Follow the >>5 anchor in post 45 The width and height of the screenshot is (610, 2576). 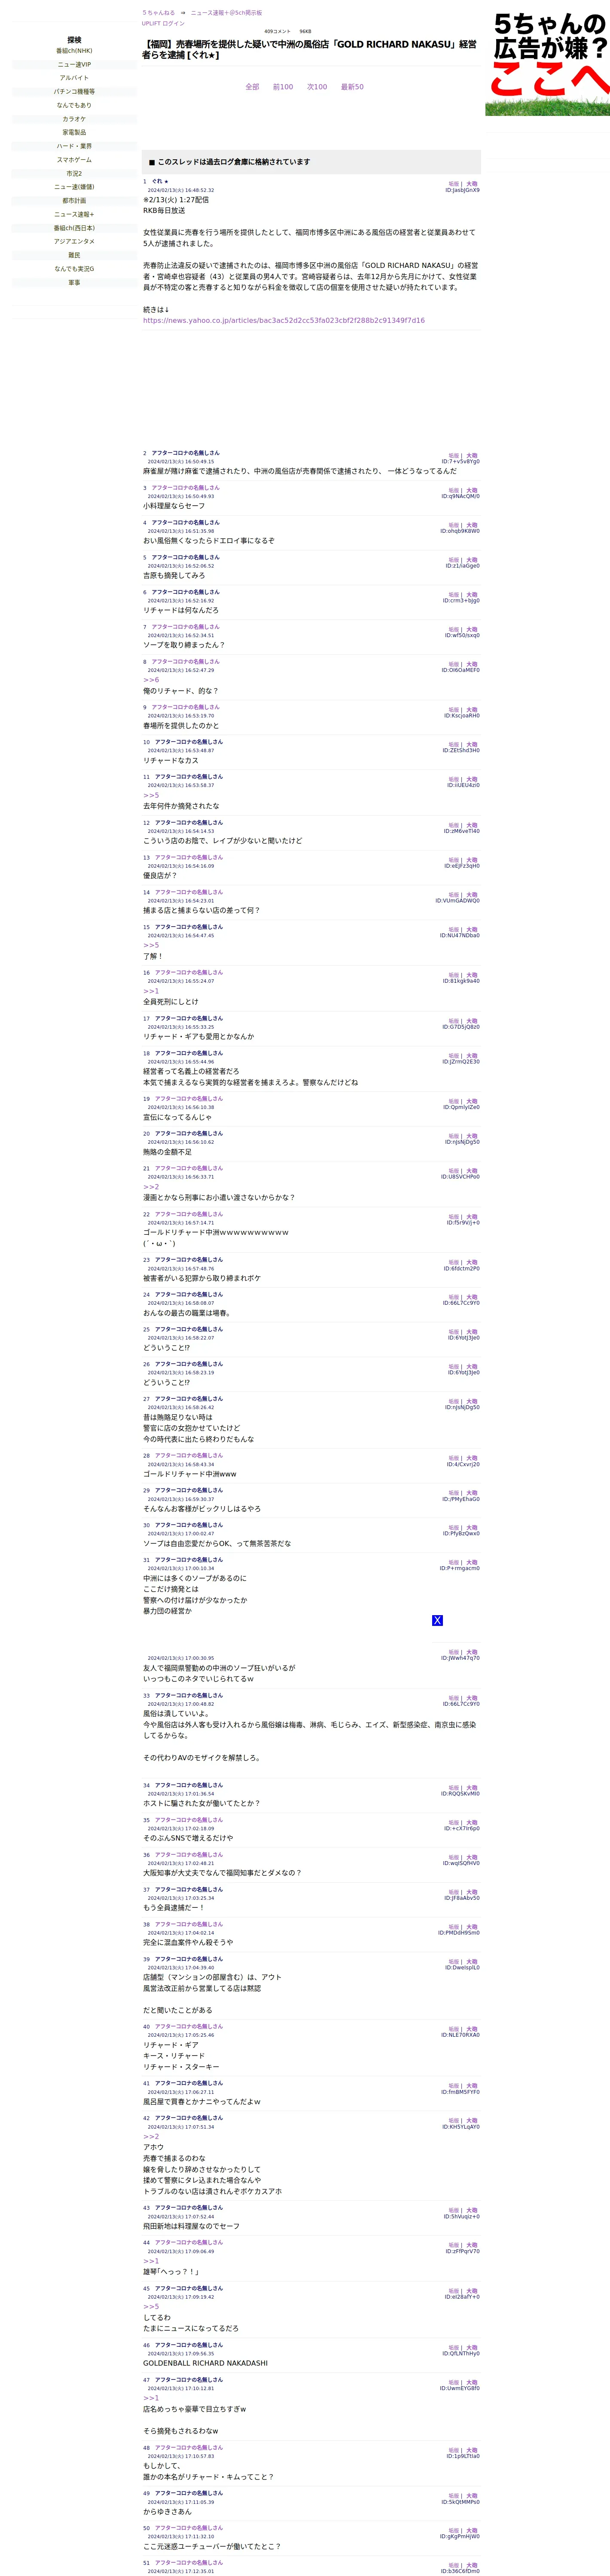click(x=151, y=2306)
